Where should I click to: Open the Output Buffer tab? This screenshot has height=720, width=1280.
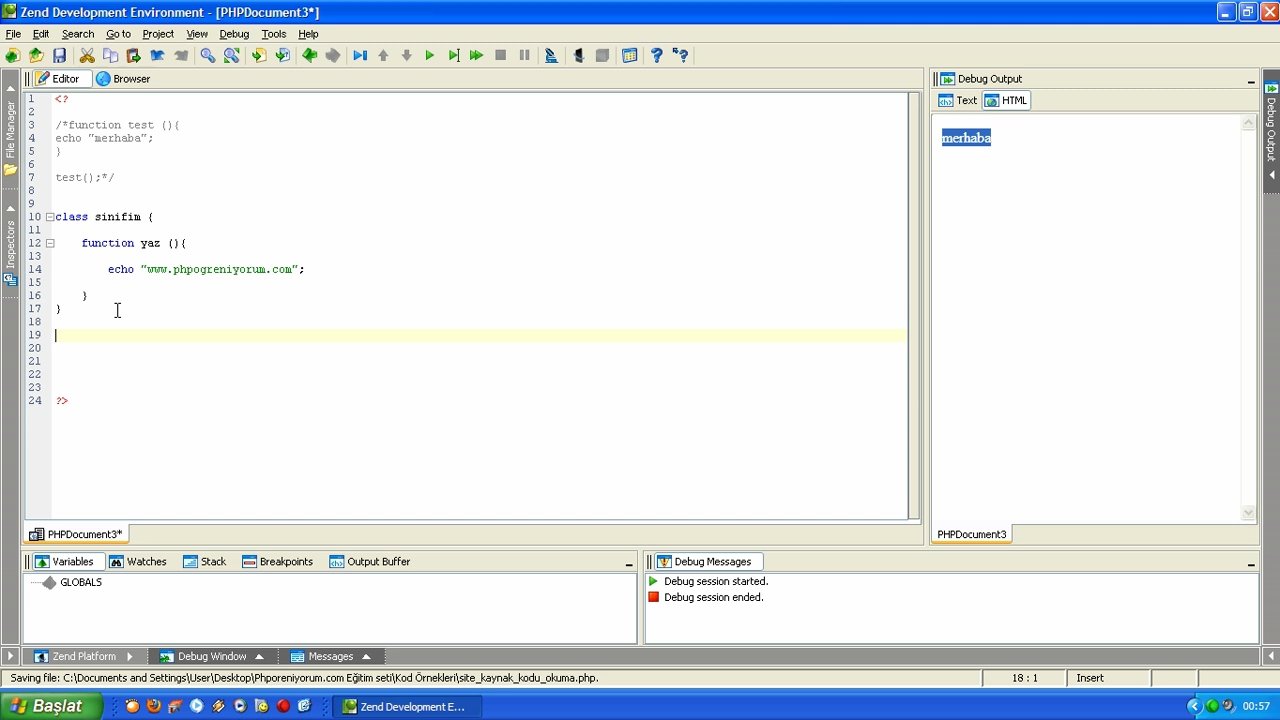pos(369,562)
